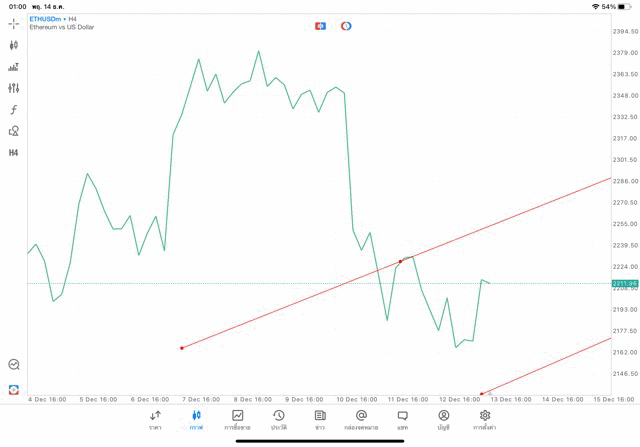
Task: Open the chart settings sliders icon
Action: point(14,88)
